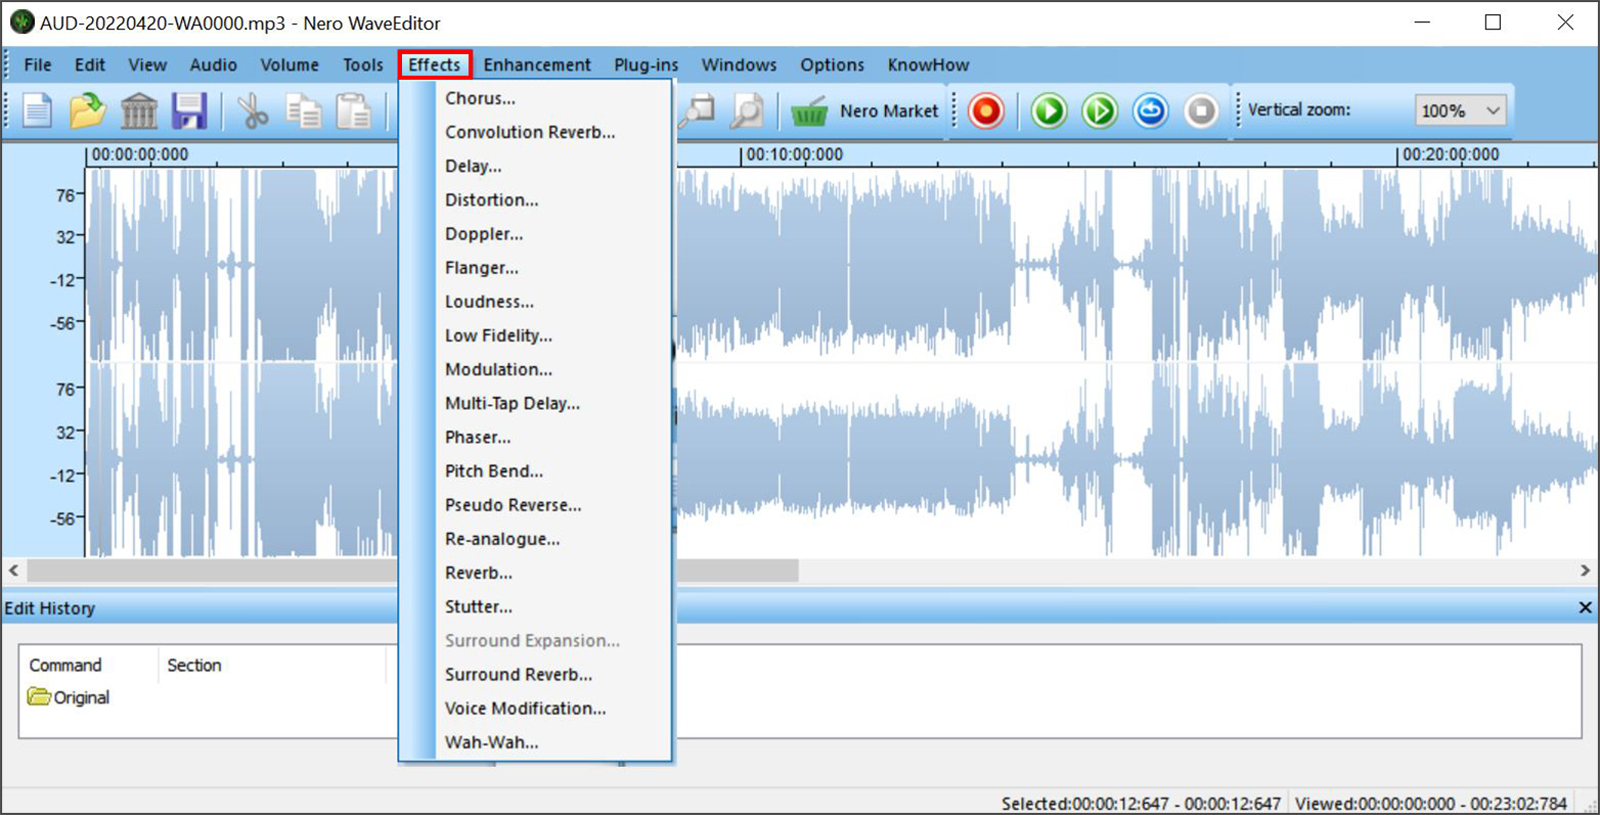Click the 00:20:00:000 timeline marker
Image resolution: width=1600 pixels, height=815 pixels.
click(1450, 155)
